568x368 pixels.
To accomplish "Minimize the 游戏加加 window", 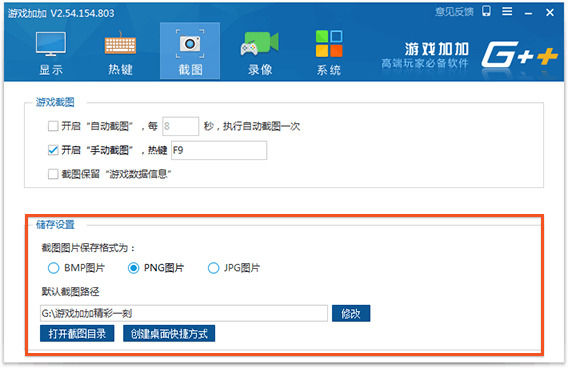I will (x=529, y=13).
